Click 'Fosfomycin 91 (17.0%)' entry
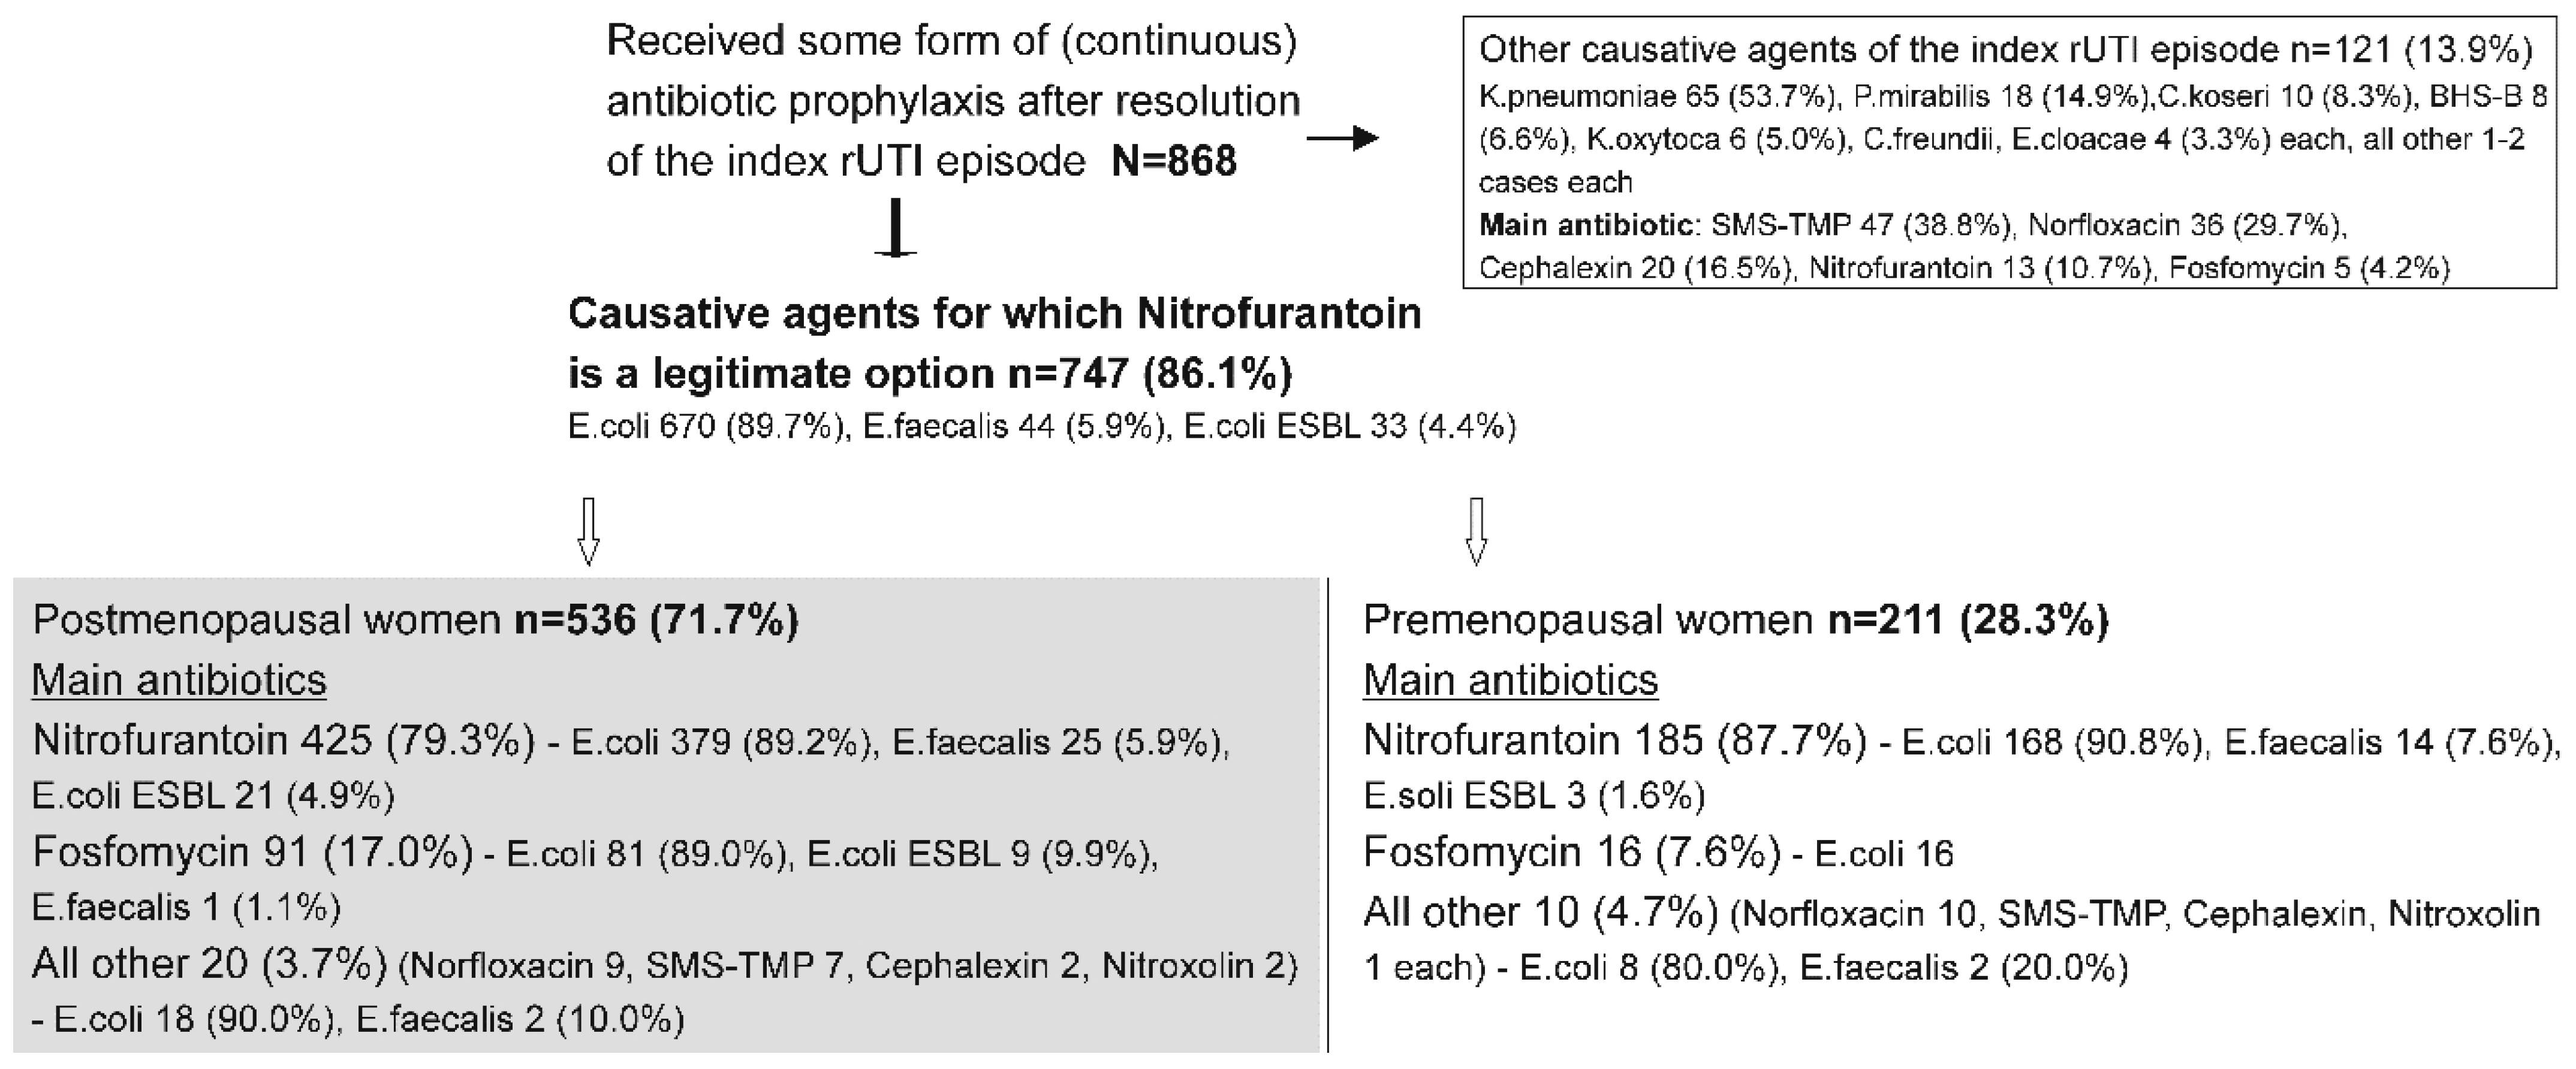The width and height of the screenshot is (2576, 1069). click(252, 852)
